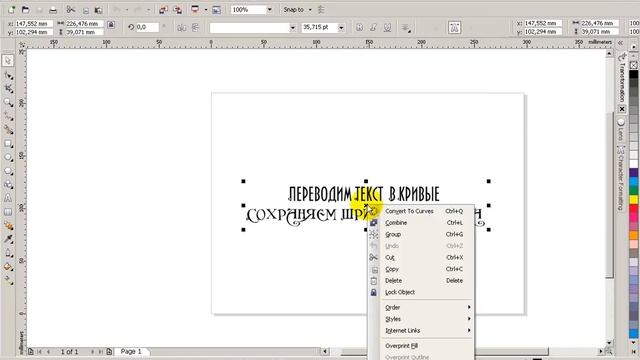Viewport: 640px width, 360px height.
Task: Choose Copy from the context menu
Action: (x=422, y=269)
